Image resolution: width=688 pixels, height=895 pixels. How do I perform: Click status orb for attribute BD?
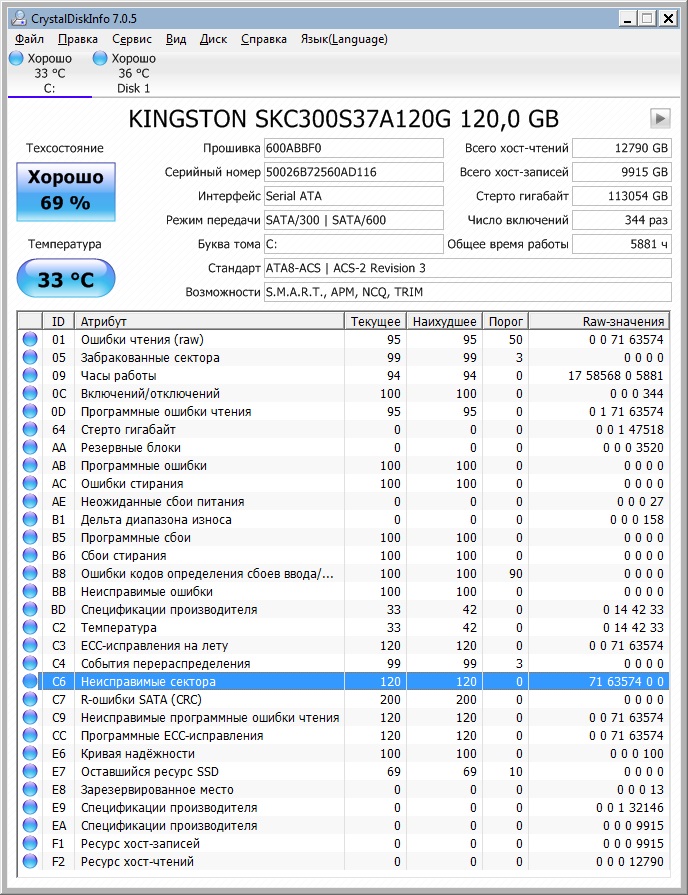(x=30, y=609)
